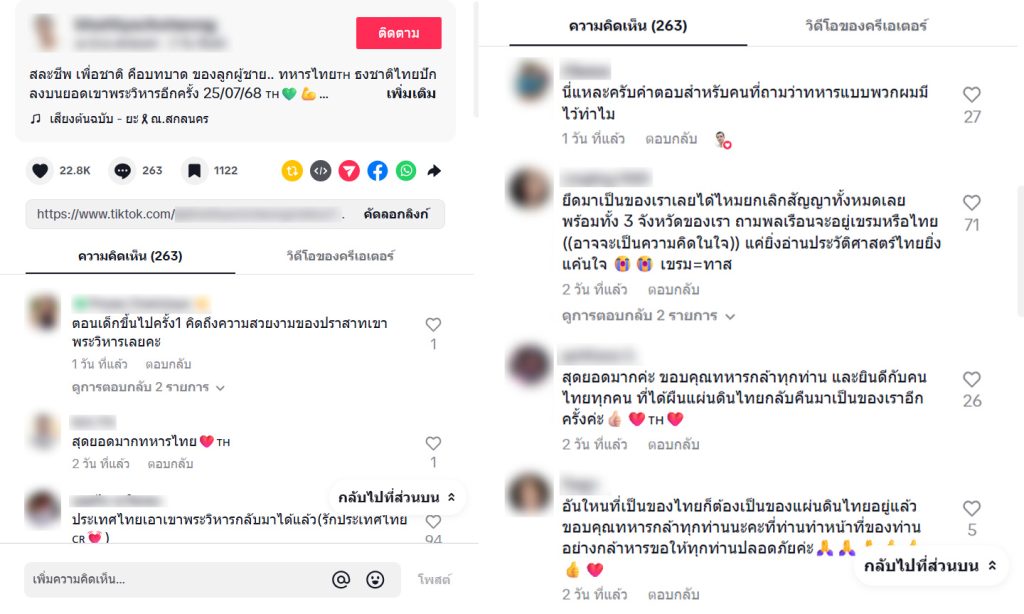The image size is (1024, 614).
Task: Click the yellow repost icon
Action: point(292,170)
